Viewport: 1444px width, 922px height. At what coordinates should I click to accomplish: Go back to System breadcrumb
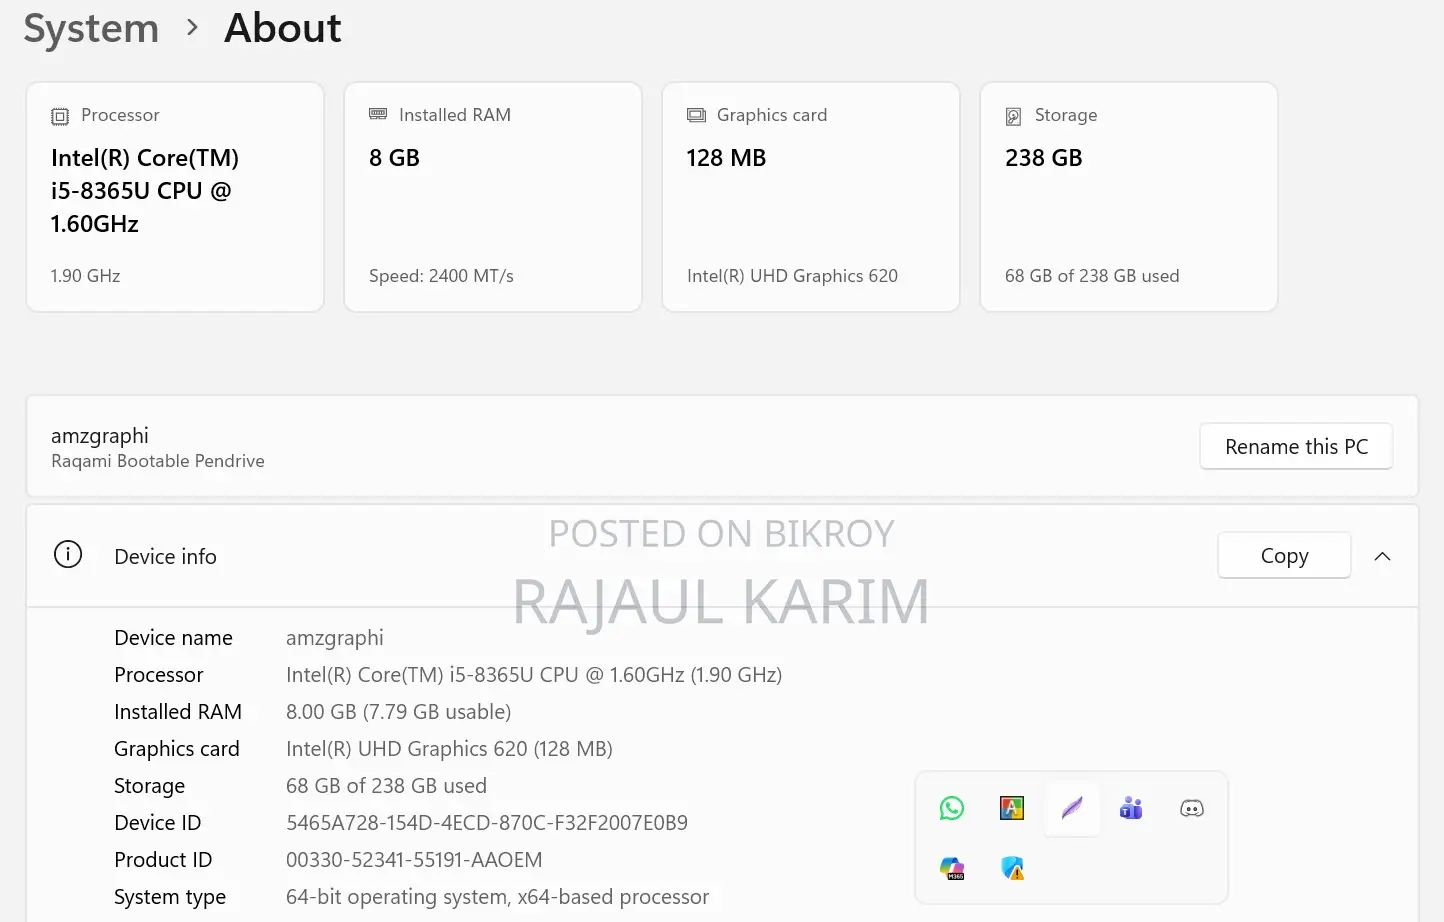point(91,29)
